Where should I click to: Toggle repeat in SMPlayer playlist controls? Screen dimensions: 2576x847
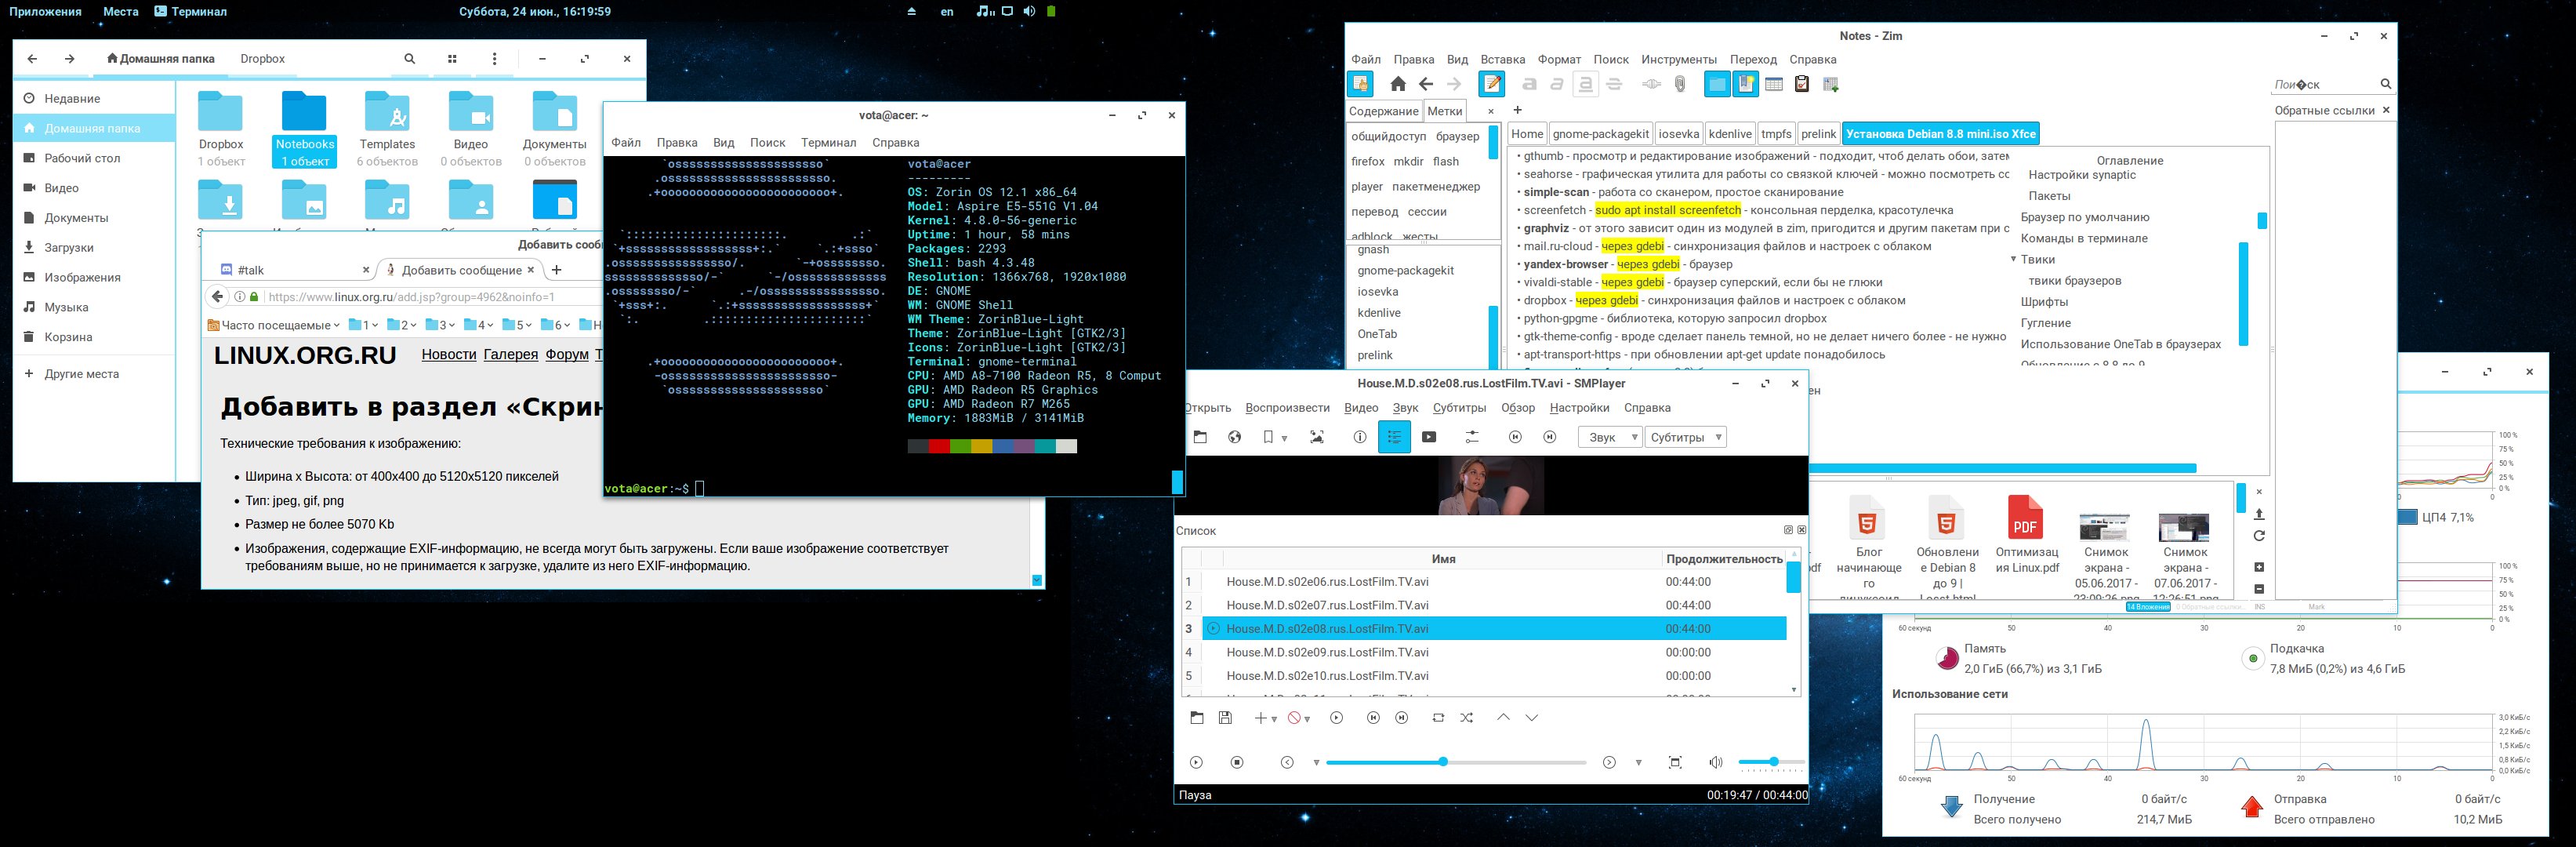(1438, 718)
